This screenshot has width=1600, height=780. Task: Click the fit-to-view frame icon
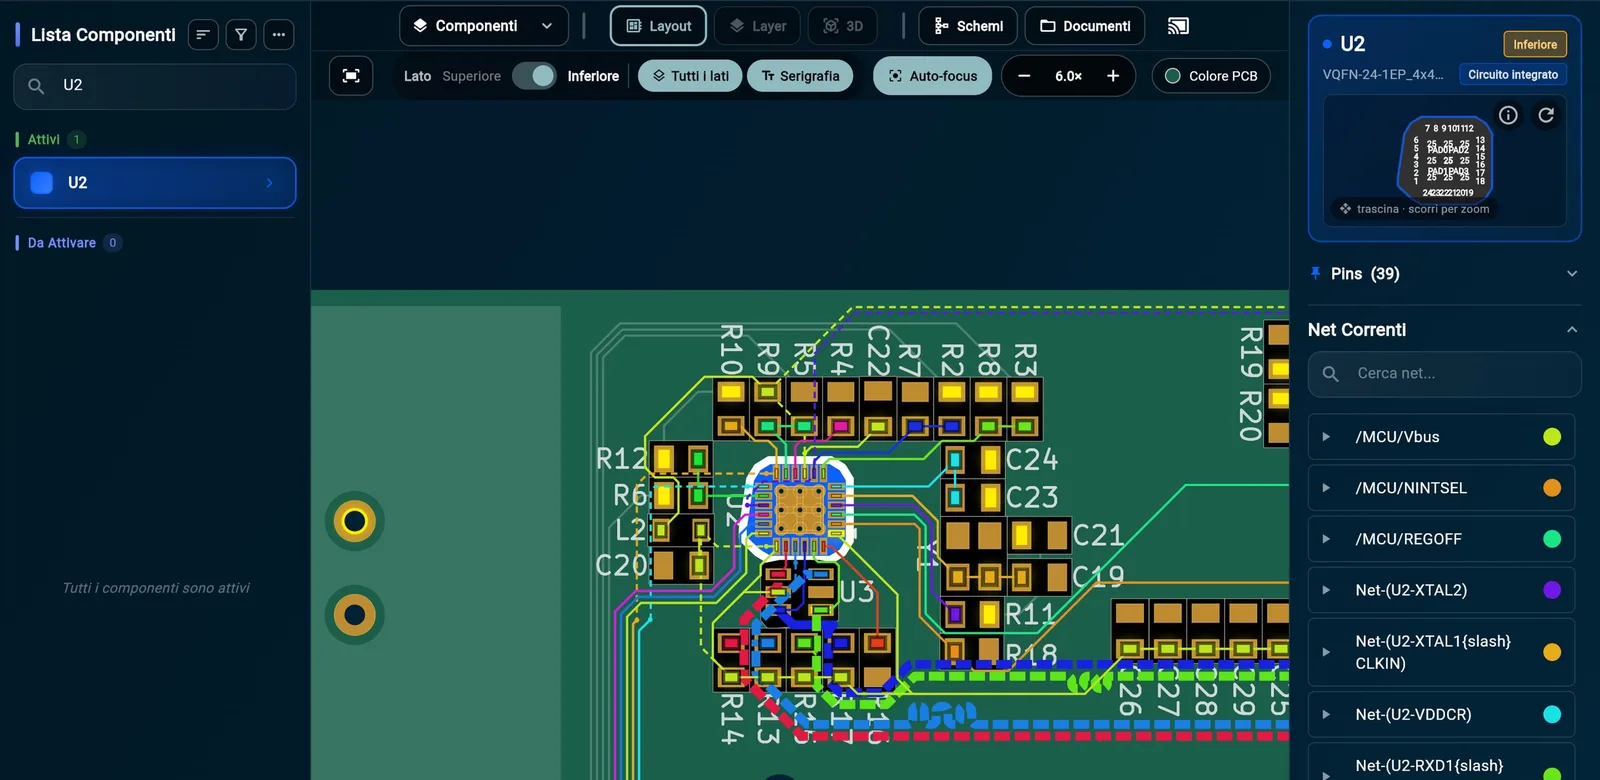pyautogui.click(x=351, y=76)
